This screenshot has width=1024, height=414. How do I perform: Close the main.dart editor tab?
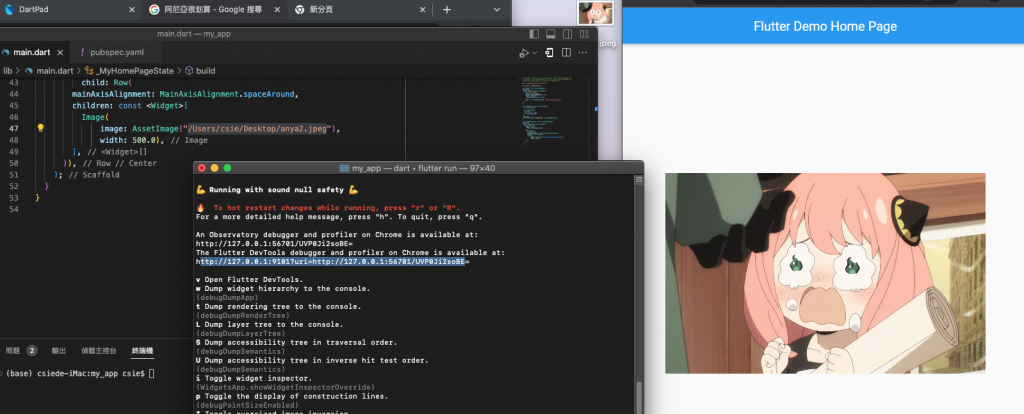coord(60,53)
